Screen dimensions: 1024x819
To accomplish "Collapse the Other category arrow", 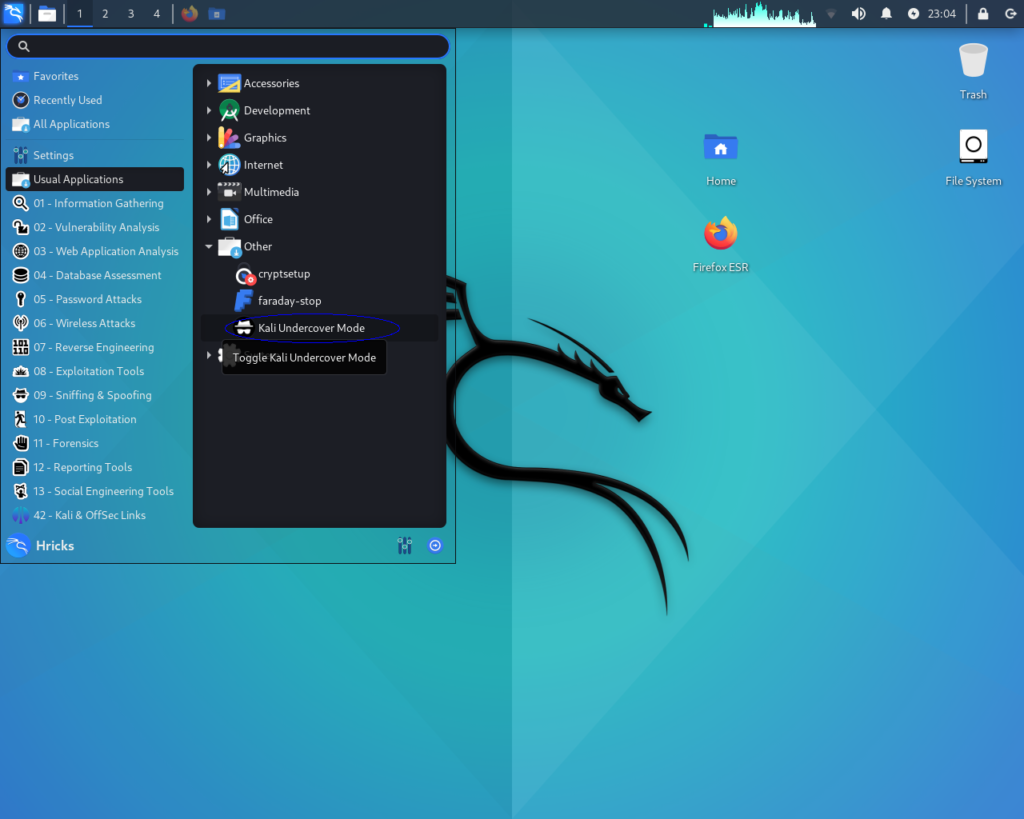I will pos(208,246).
